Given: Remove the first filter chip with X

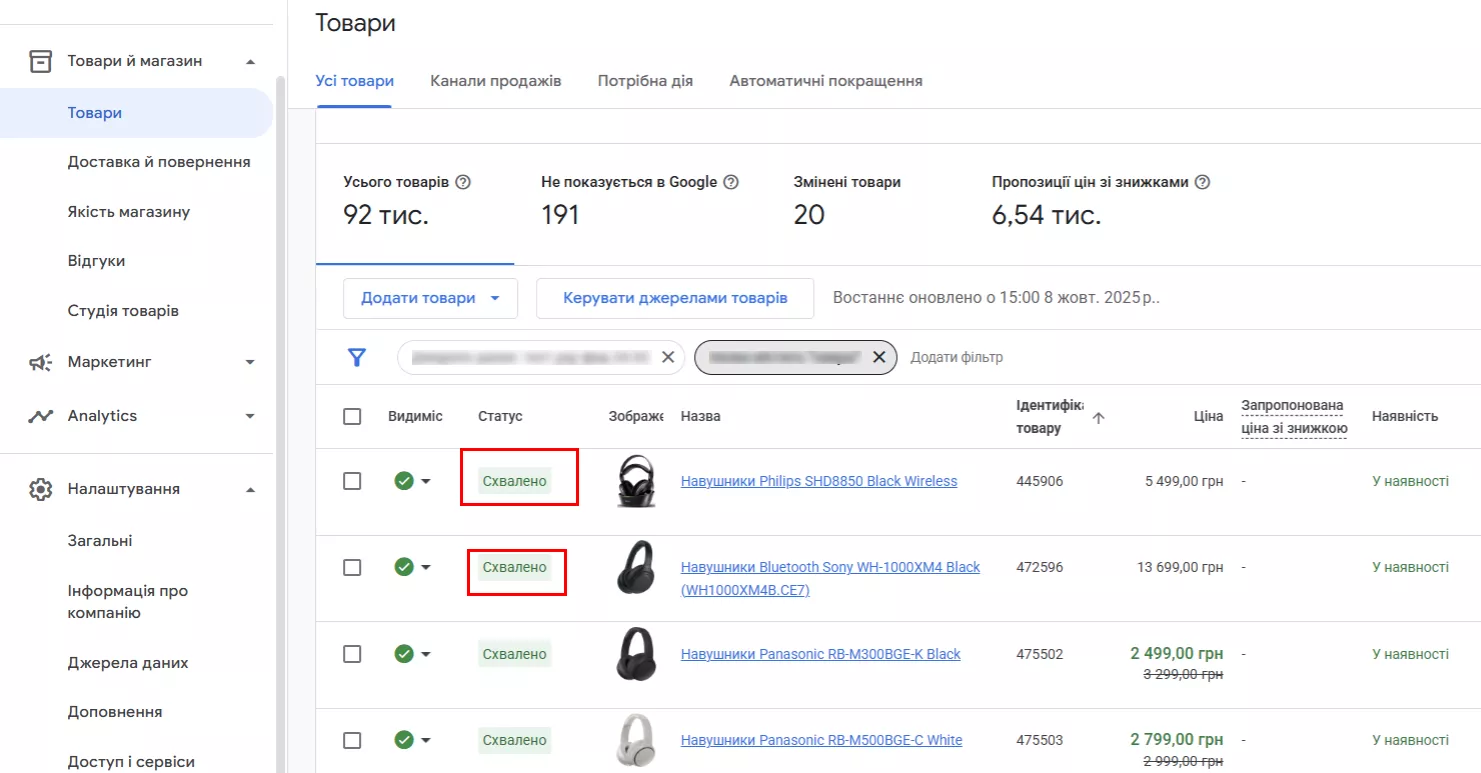Looking at the screenshot, I should click(668, 357).
